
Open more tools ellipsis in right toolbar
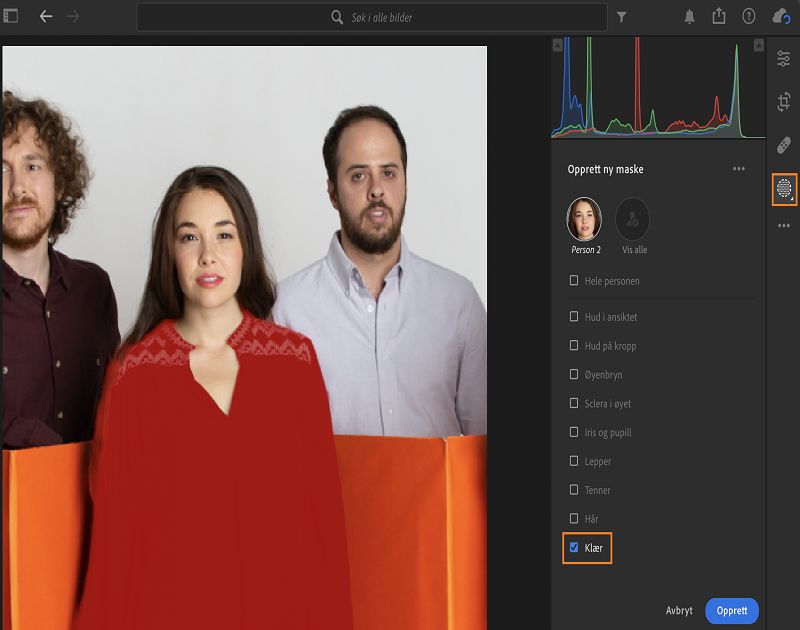pos(784,225)
